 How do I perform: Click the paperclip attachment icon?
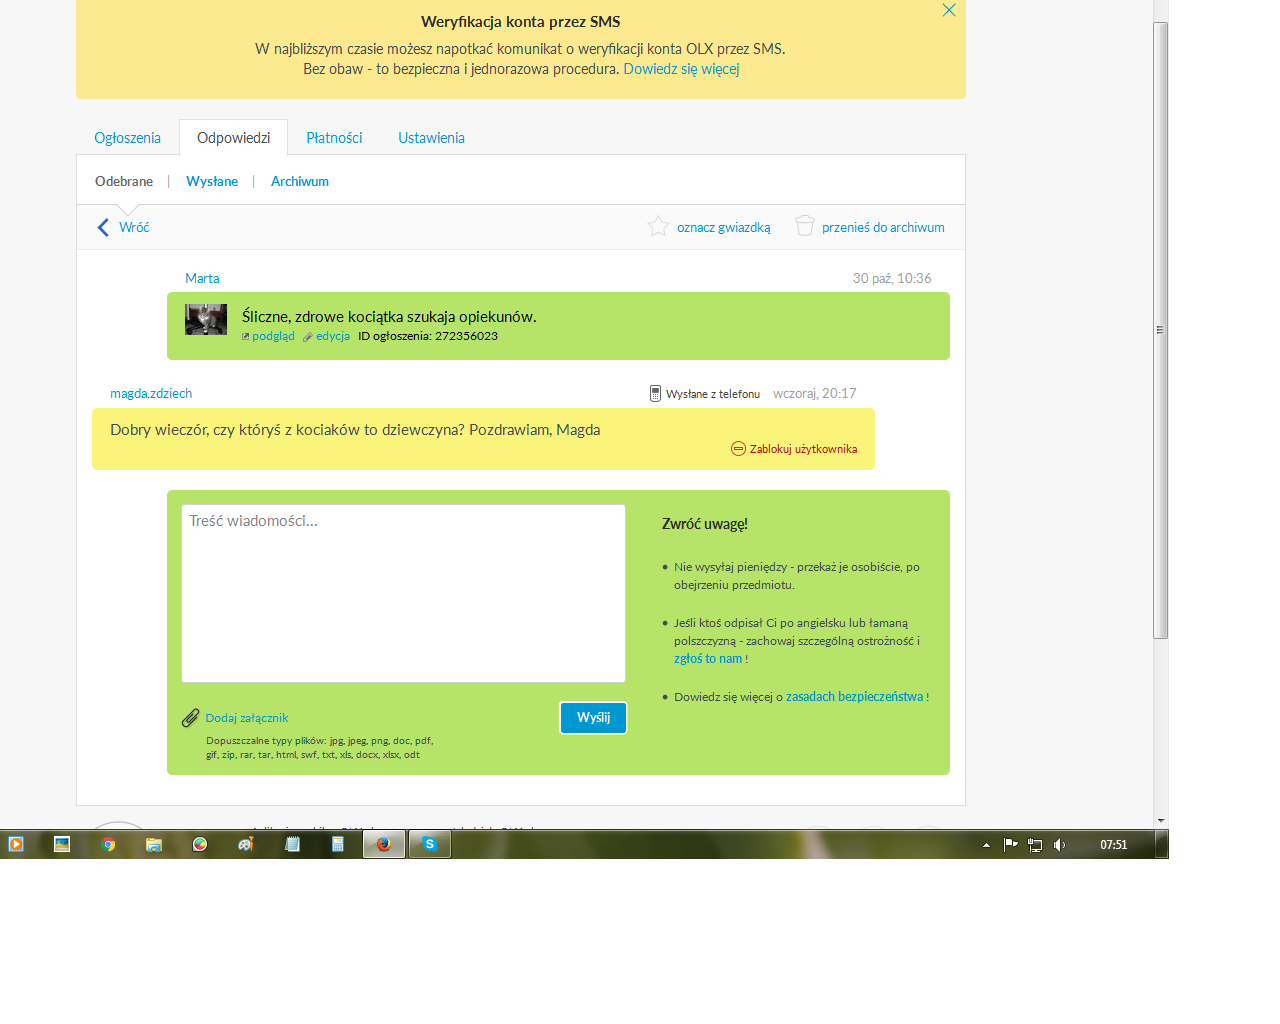pyautogui.click(x=190, y=718)
